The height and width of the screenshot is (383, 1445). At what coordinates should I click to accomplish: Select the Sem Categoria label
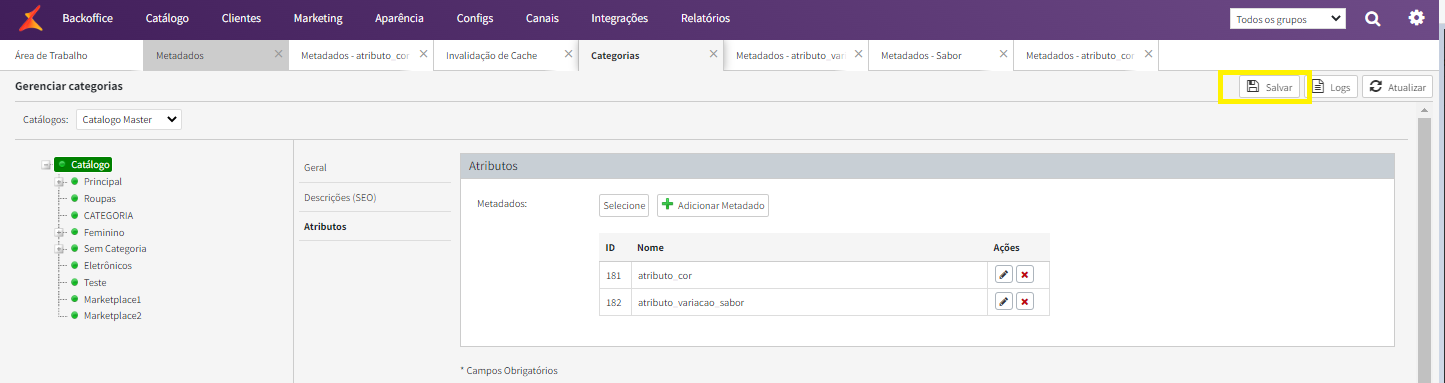pyautogui.click(x=115, y=248)
